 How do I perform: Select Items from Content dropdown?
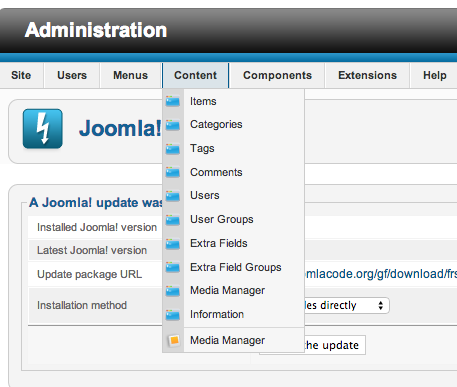(233, 101)
